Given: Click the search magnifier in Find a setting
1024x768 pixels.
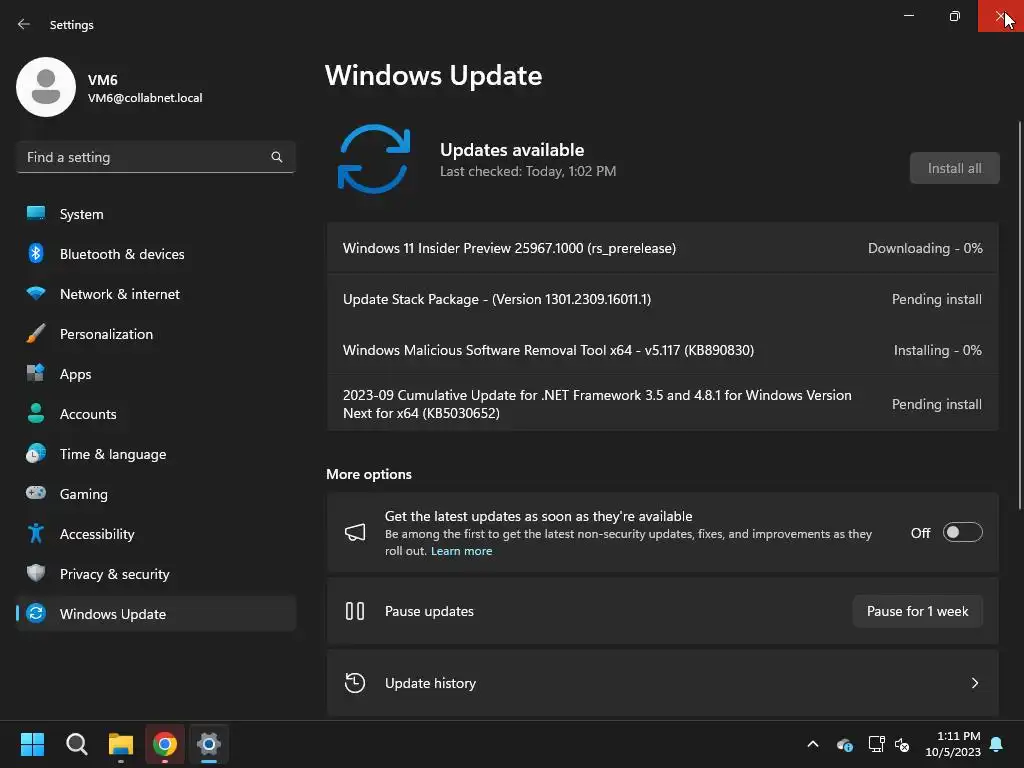Looking at the screenshot, I should (277, 157).
